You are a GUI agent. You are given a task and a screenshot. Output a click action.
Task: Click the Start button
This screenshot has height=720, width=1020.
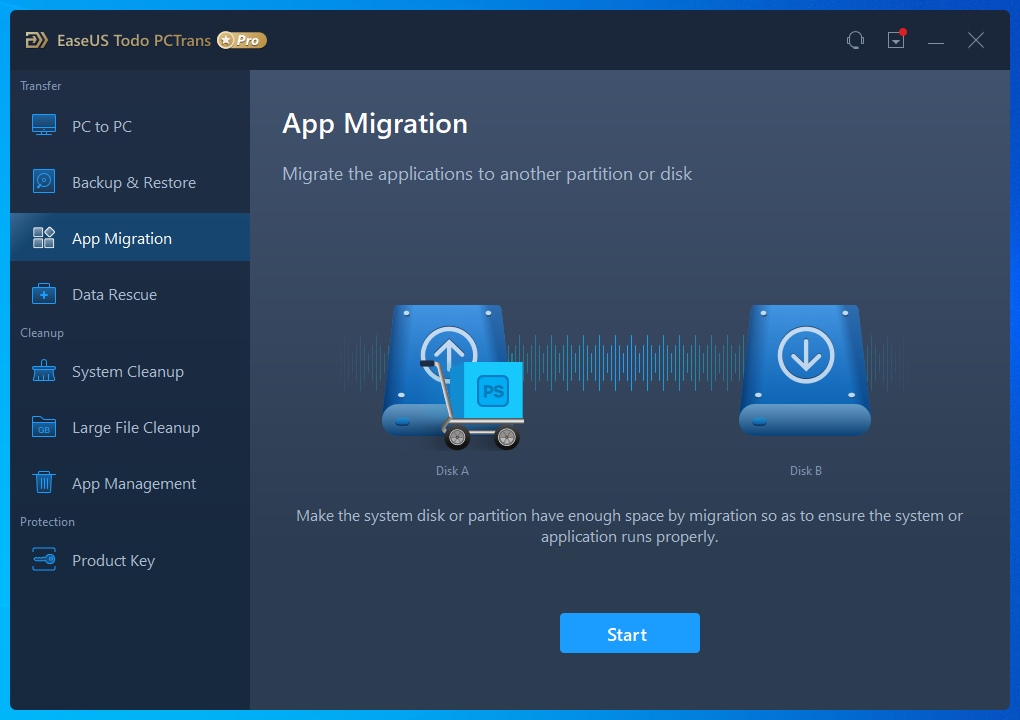(x=630, y=633)
